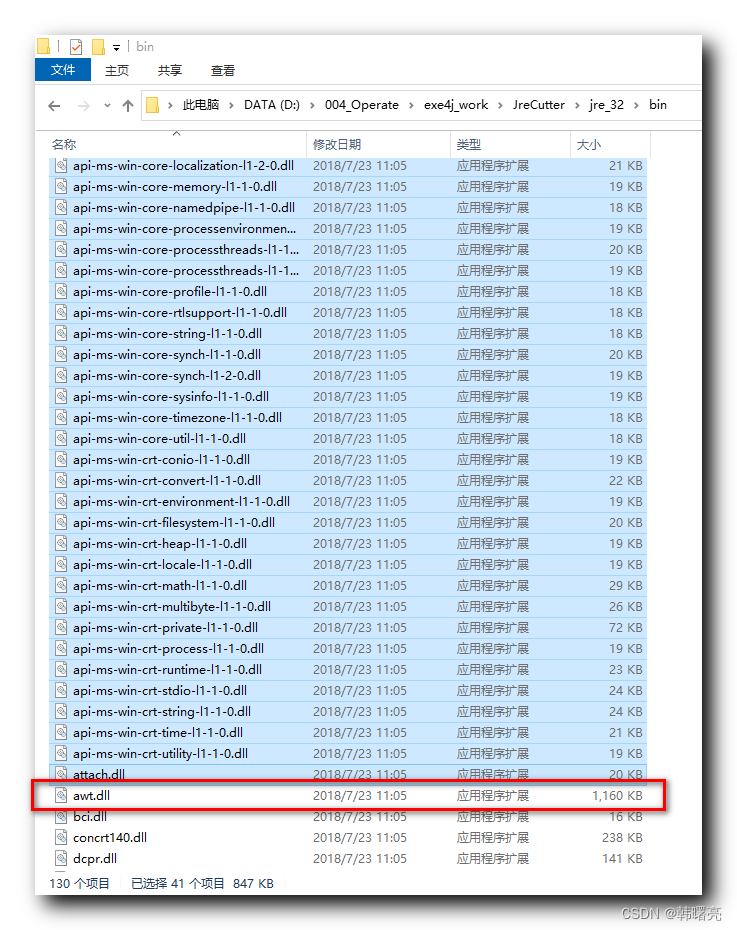The width and height of the screenshot is (737, 930).
Task: Click the Back navigation arrow
Action: [55, 106]
